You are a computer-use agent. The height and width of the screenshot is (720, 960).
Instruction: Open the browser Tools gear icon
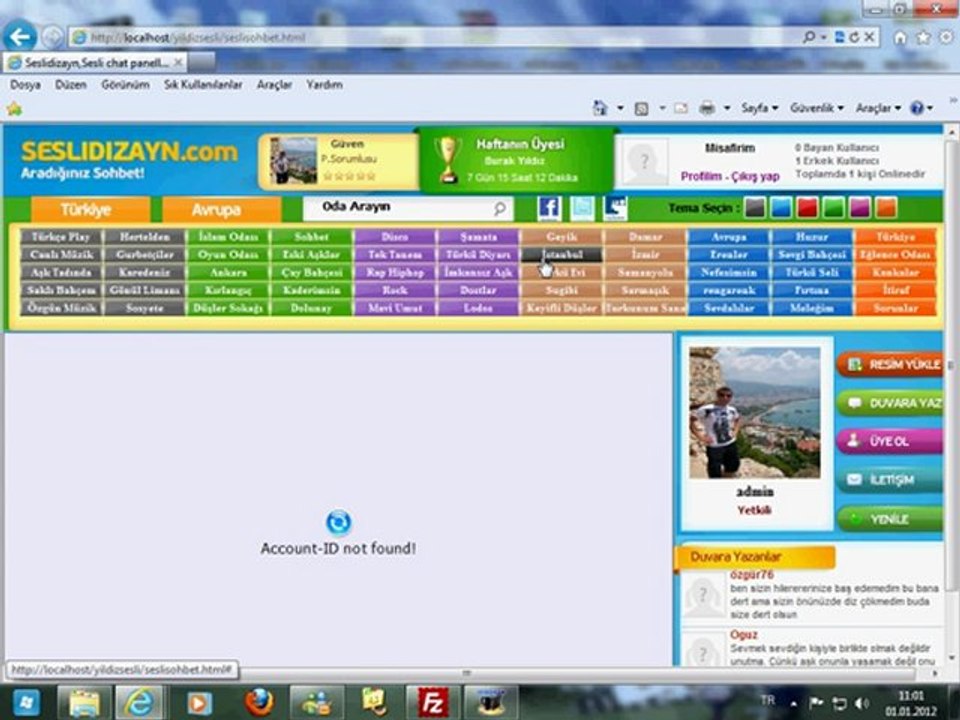(946, 37)
